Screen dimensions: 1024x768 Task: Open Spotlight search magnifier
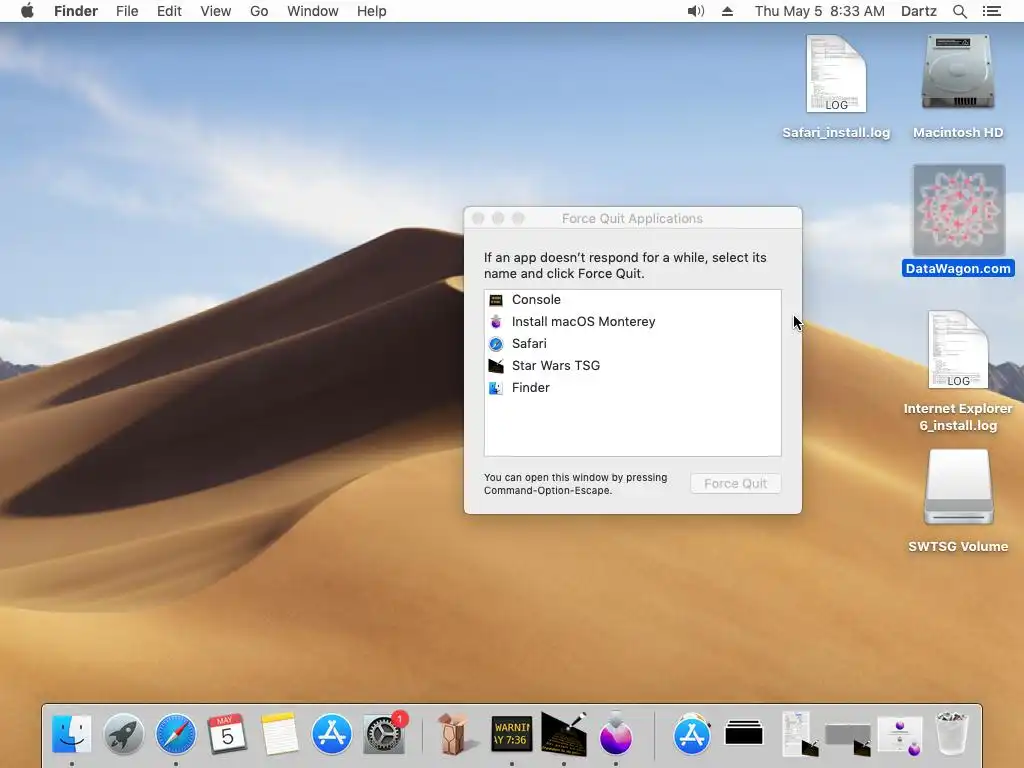960,11
